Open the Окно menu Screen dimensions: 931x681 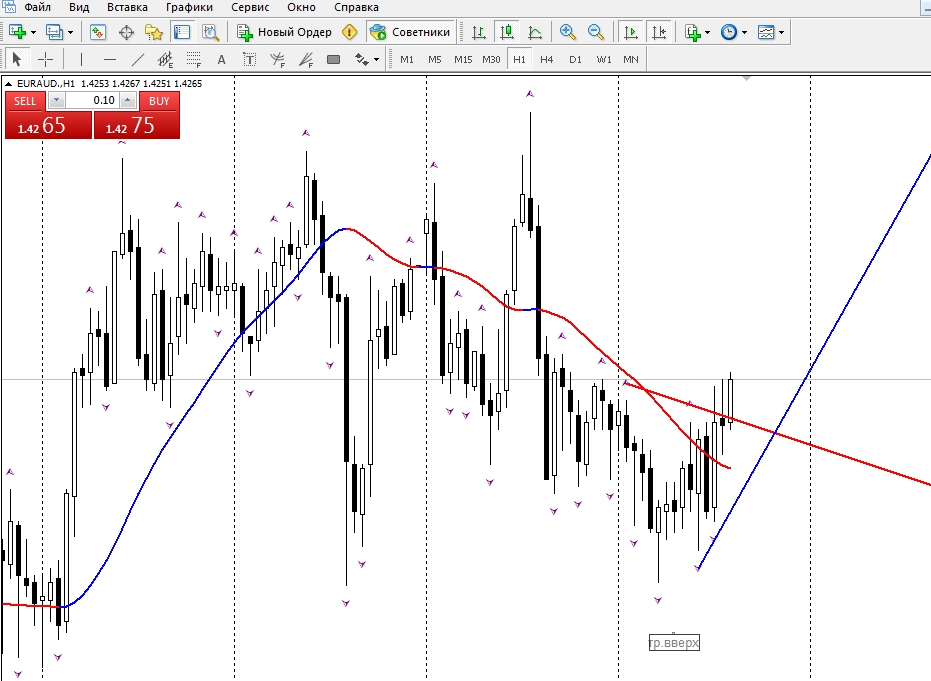click(301, 7)
